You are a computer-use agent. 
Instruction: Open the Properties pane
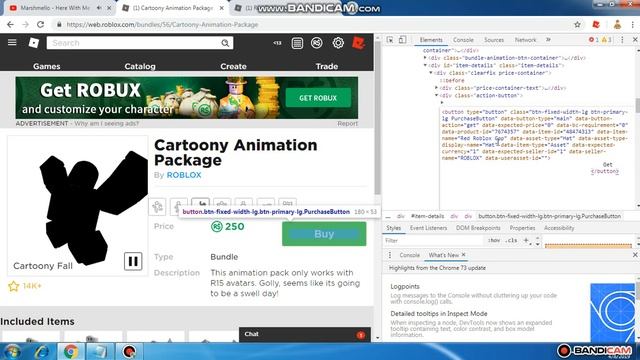(x=522, y=228)
